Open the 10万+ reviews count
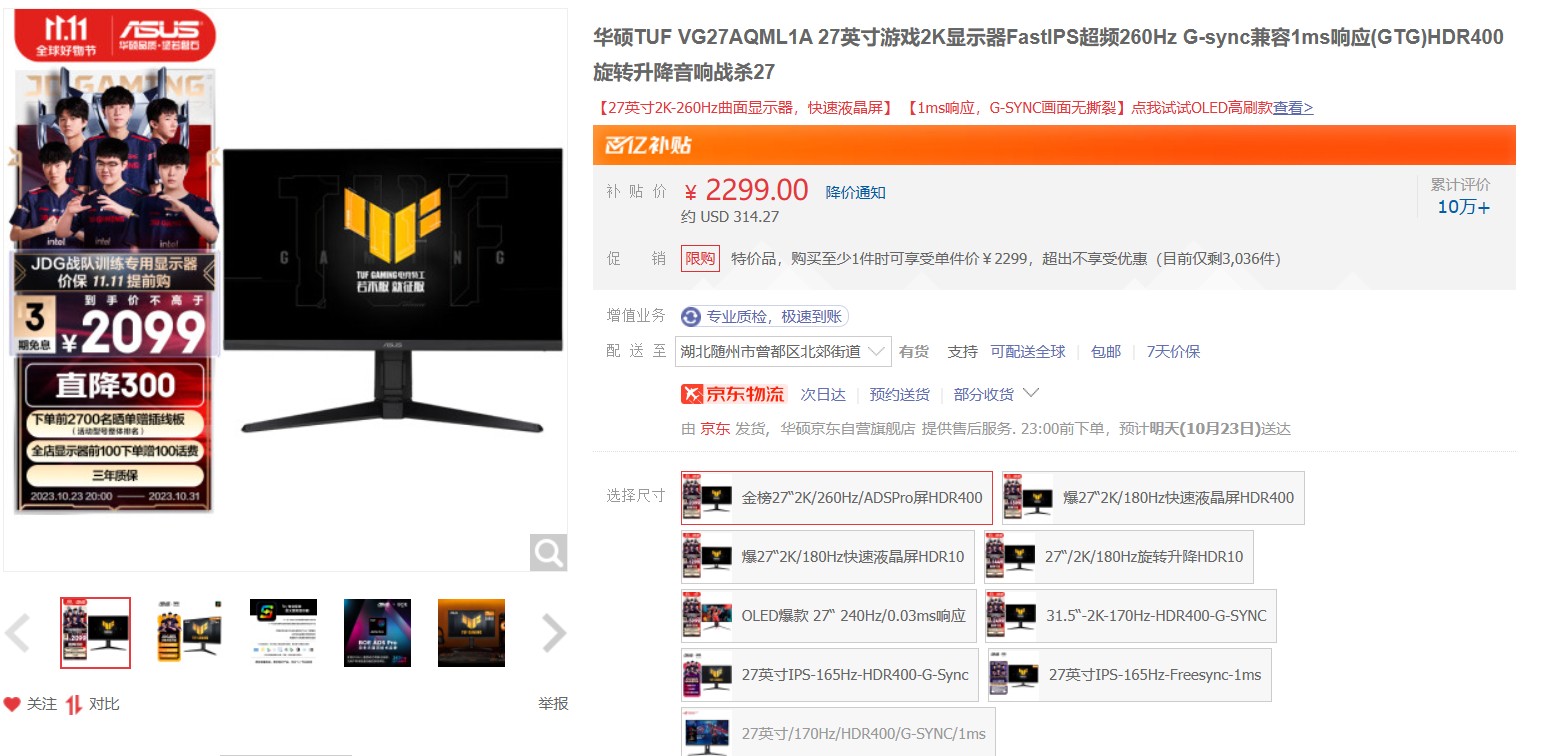The width and height of the screenshot is (1552, 756). (1463, 207)
